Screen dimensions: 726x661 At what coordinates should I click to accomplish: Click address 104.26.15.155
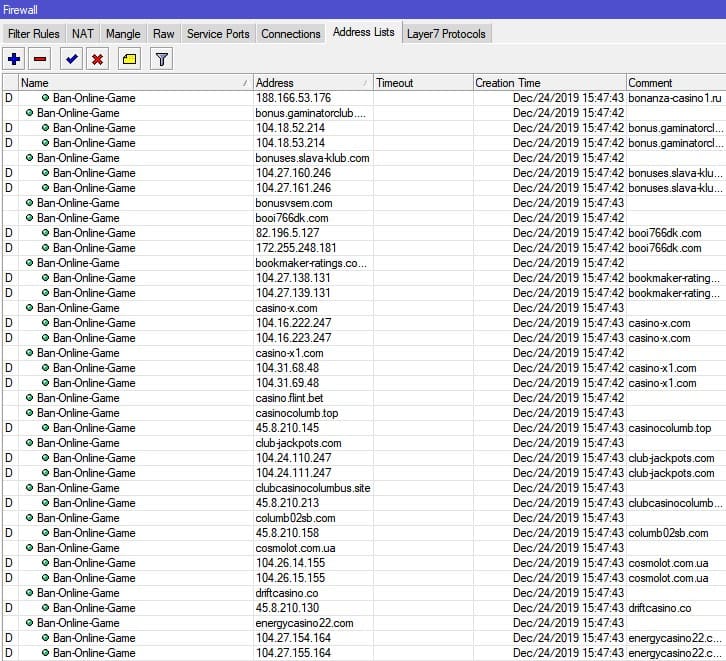pos(290,578)
